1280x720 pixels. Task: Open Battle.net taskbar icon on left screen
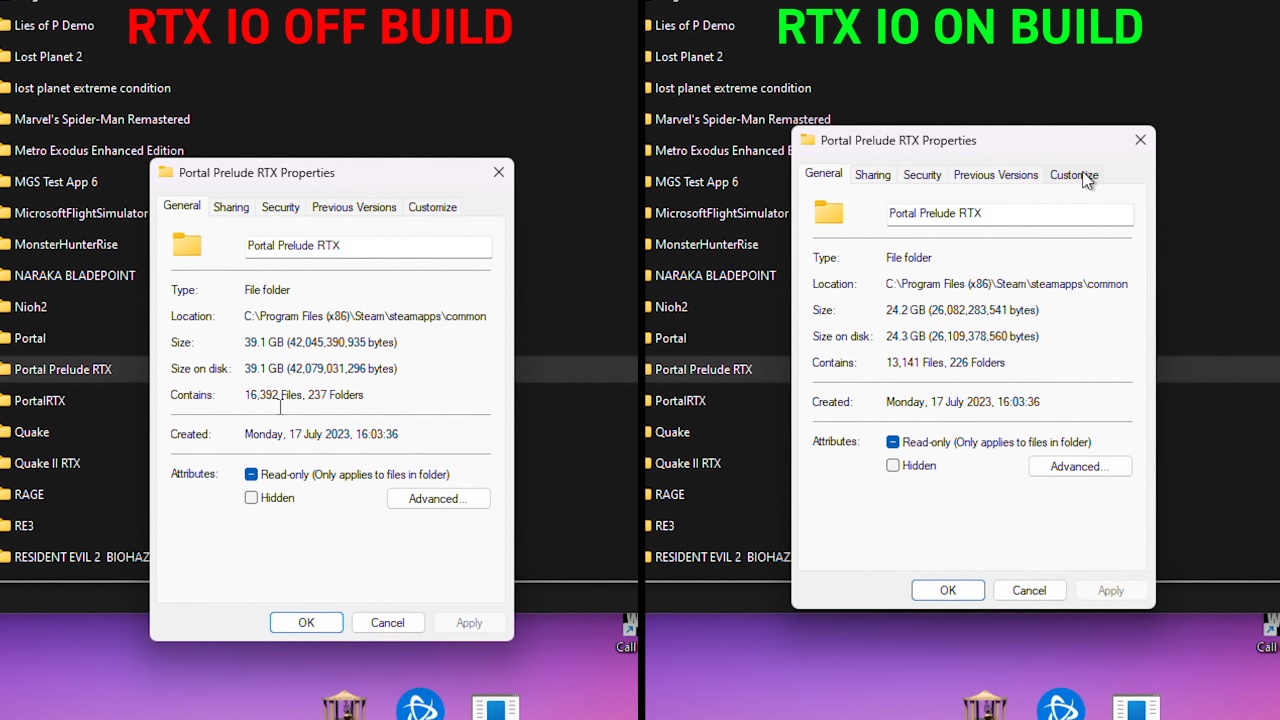420,705
